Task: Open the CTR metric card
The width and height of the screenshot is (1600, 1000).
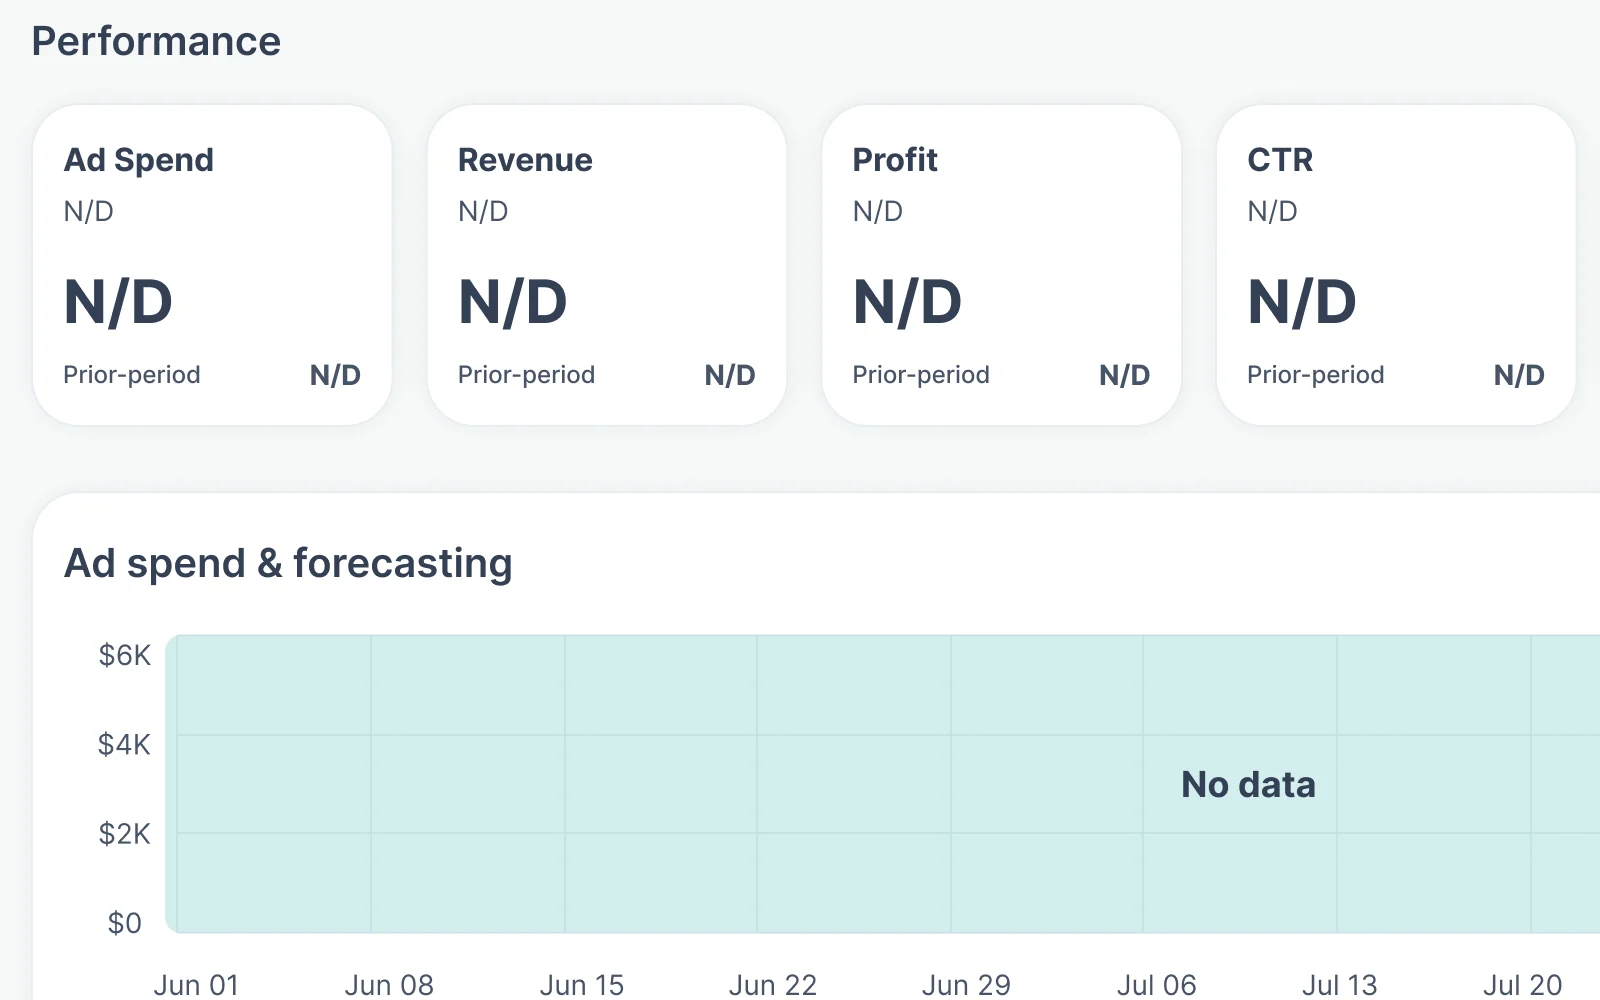Action: pos(1396,265)
